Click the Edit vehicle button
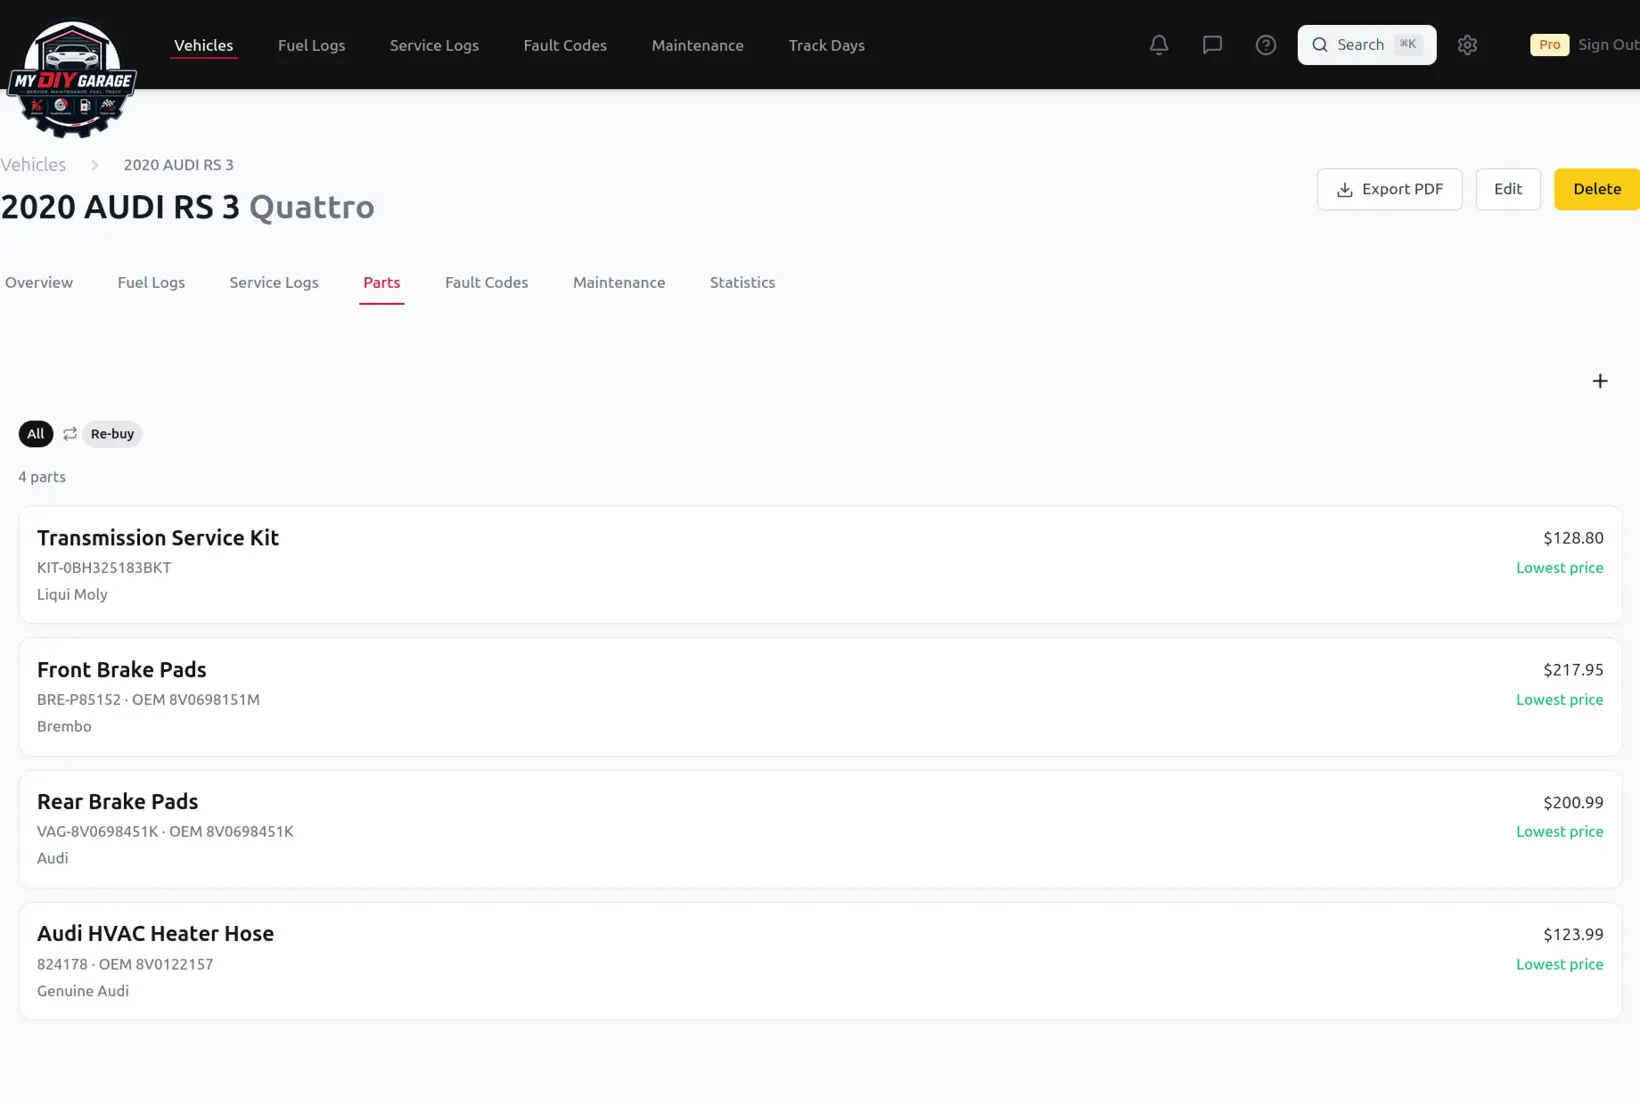 coord(1507,189)
